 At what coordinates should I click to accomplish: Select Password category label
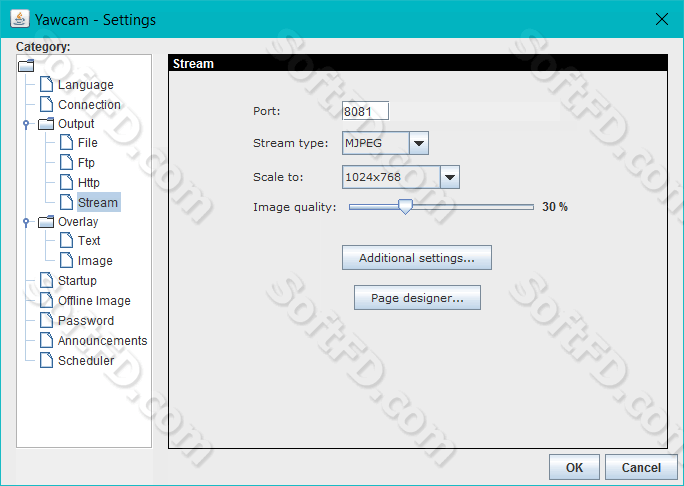86,321
